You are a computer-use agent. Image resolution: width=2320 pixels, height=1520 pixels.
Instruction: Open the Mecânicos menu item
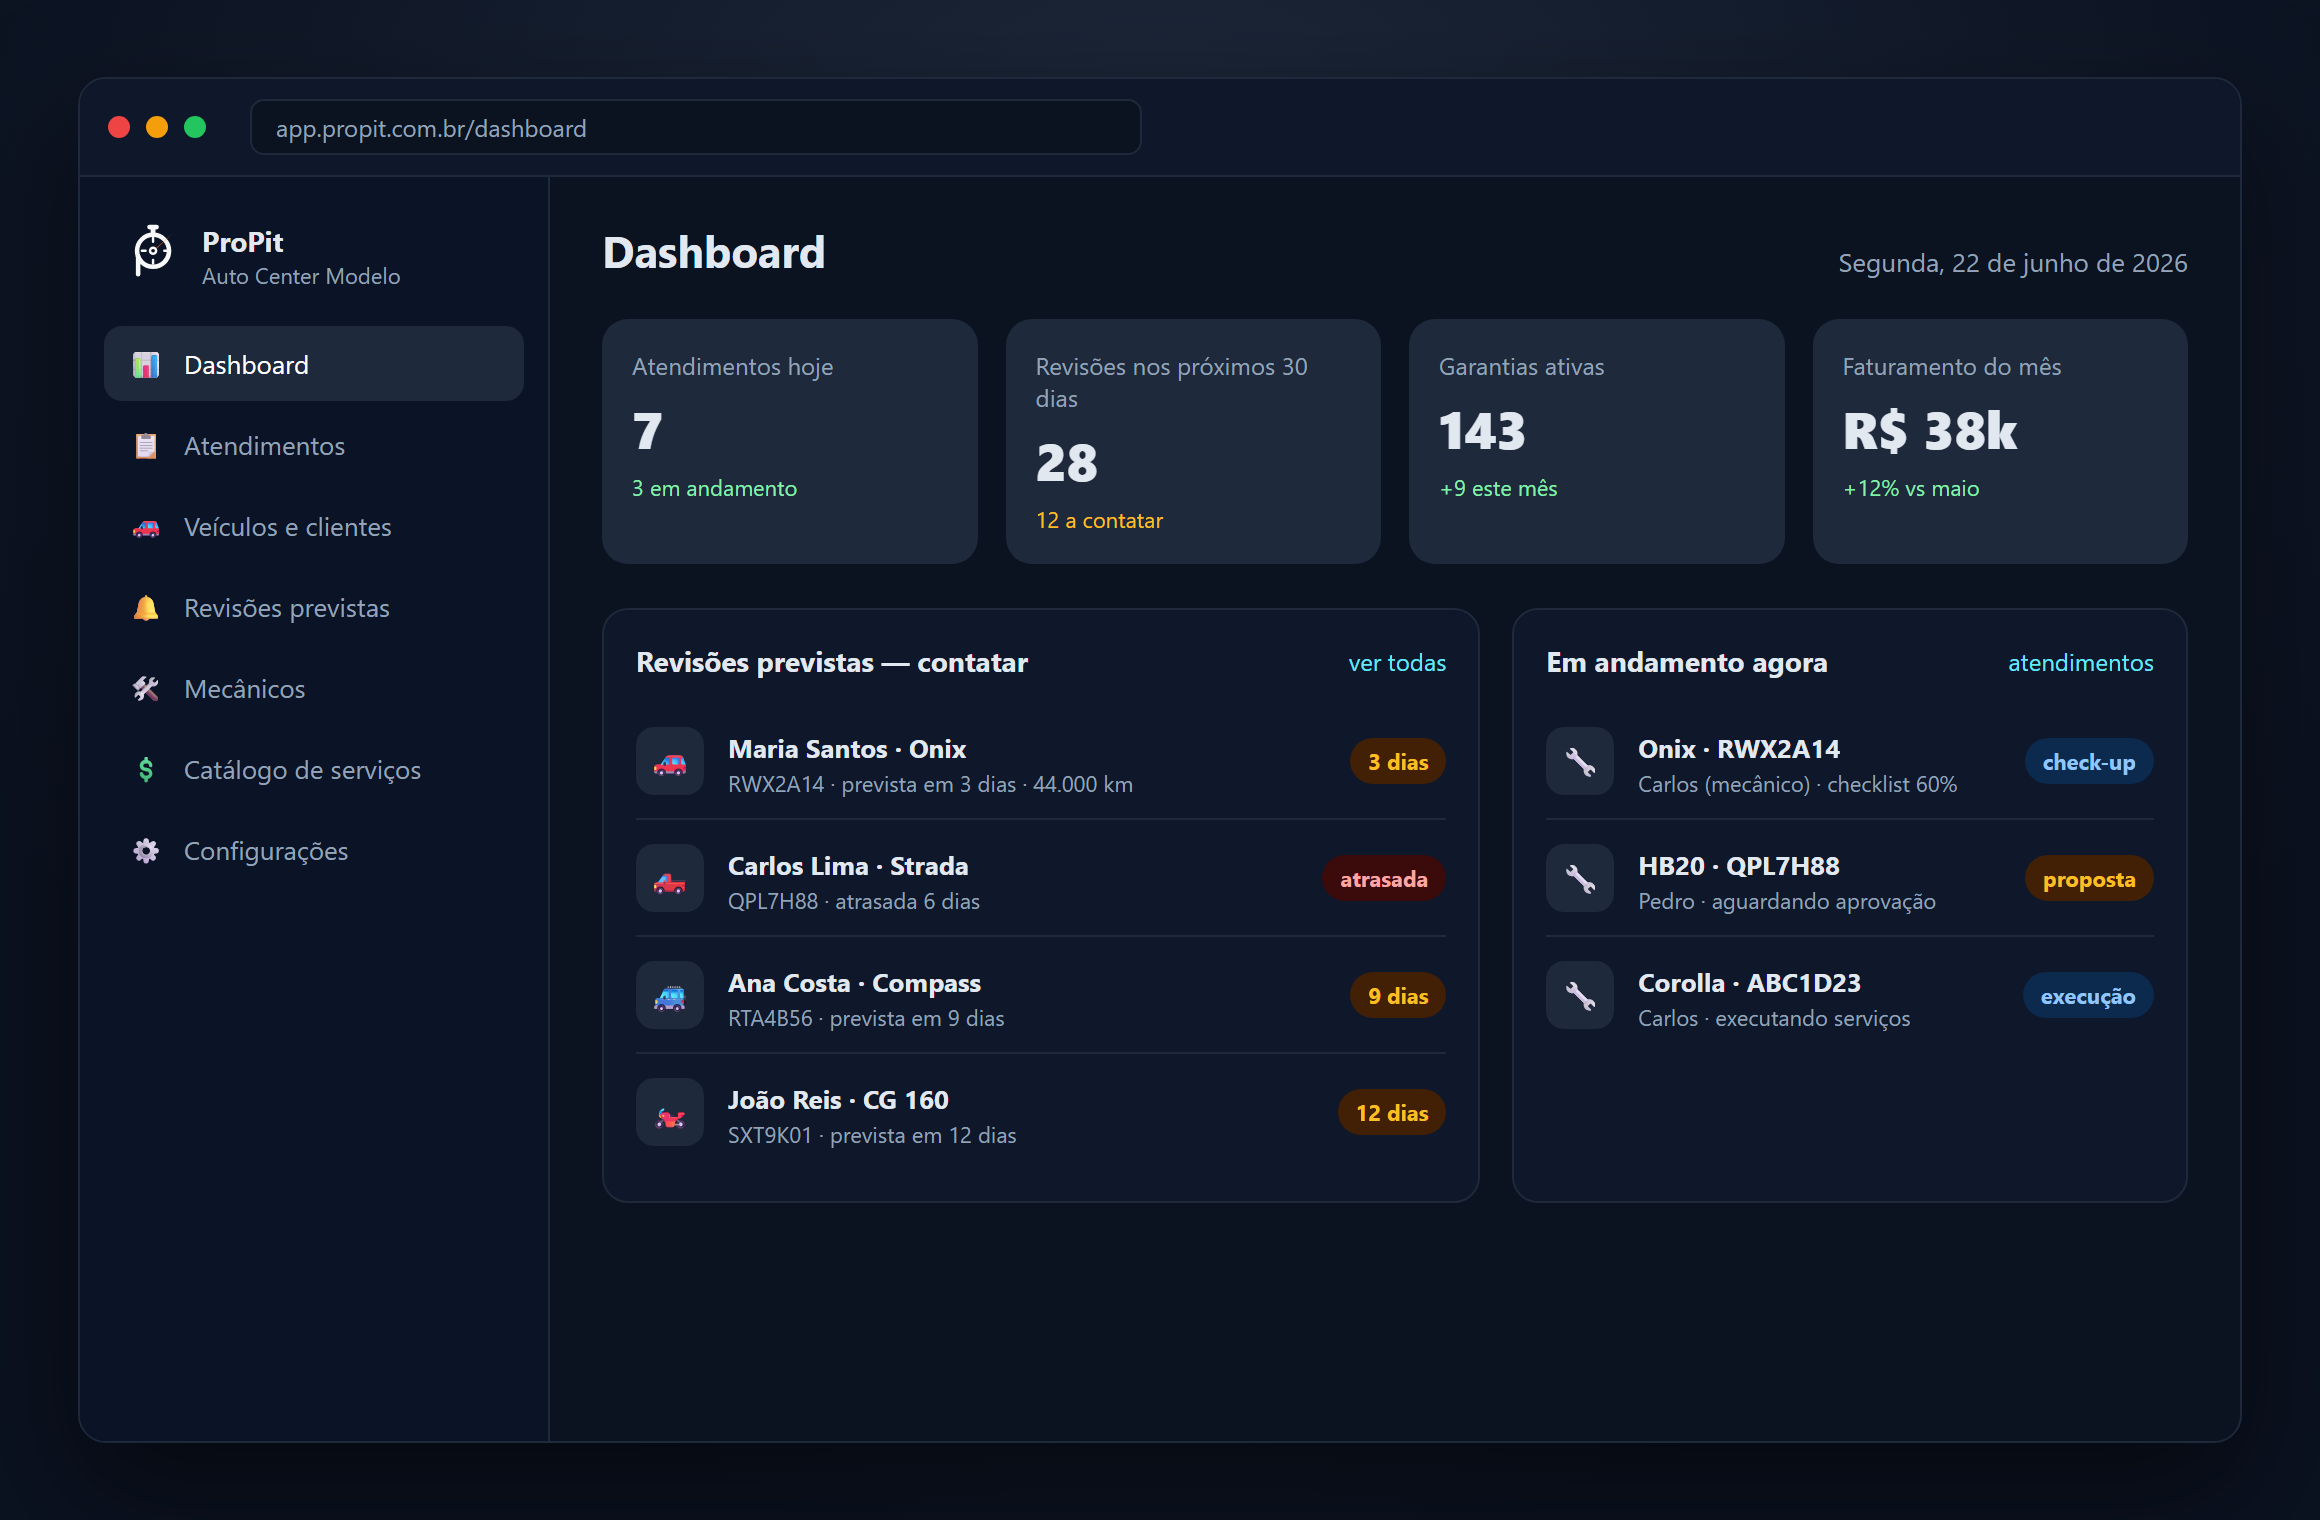(x=314, y=689)
